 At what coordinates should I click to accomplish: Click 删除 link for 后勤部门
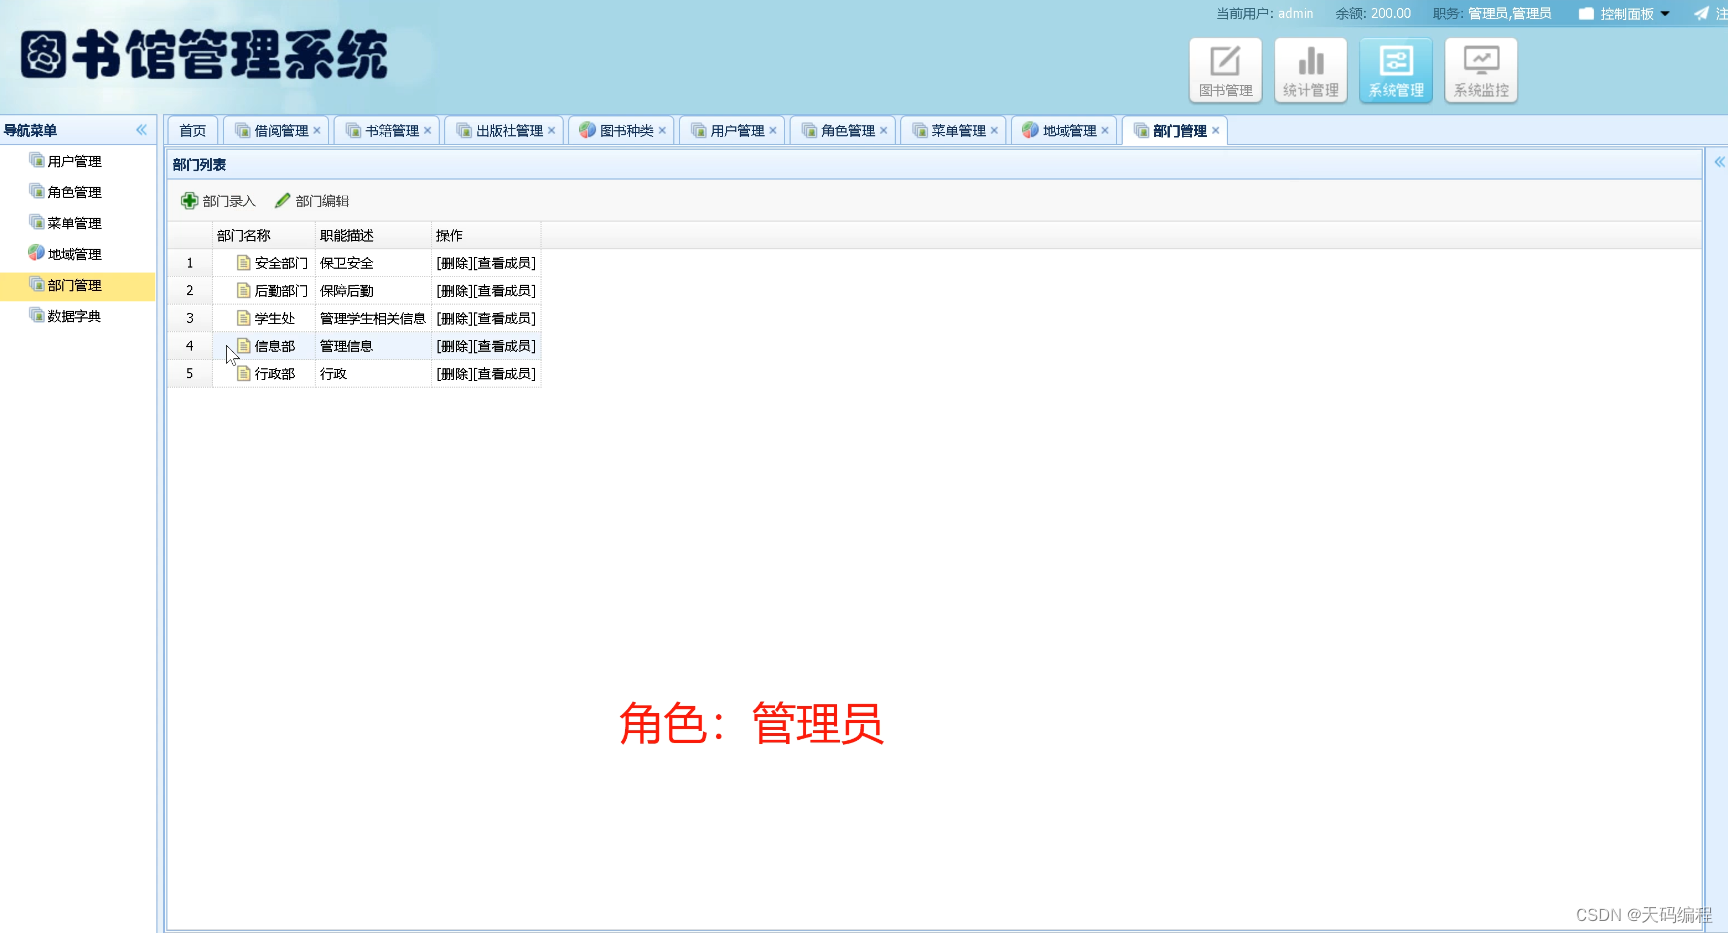454,291
